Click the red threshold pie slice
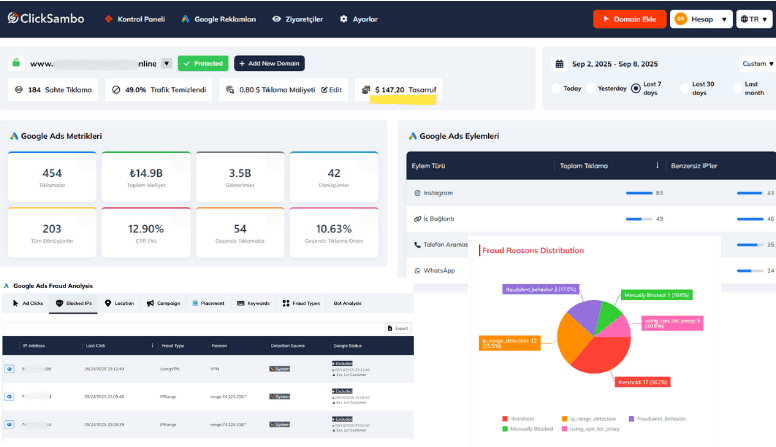The image size is (776, 447). click(x=606, y=356)
